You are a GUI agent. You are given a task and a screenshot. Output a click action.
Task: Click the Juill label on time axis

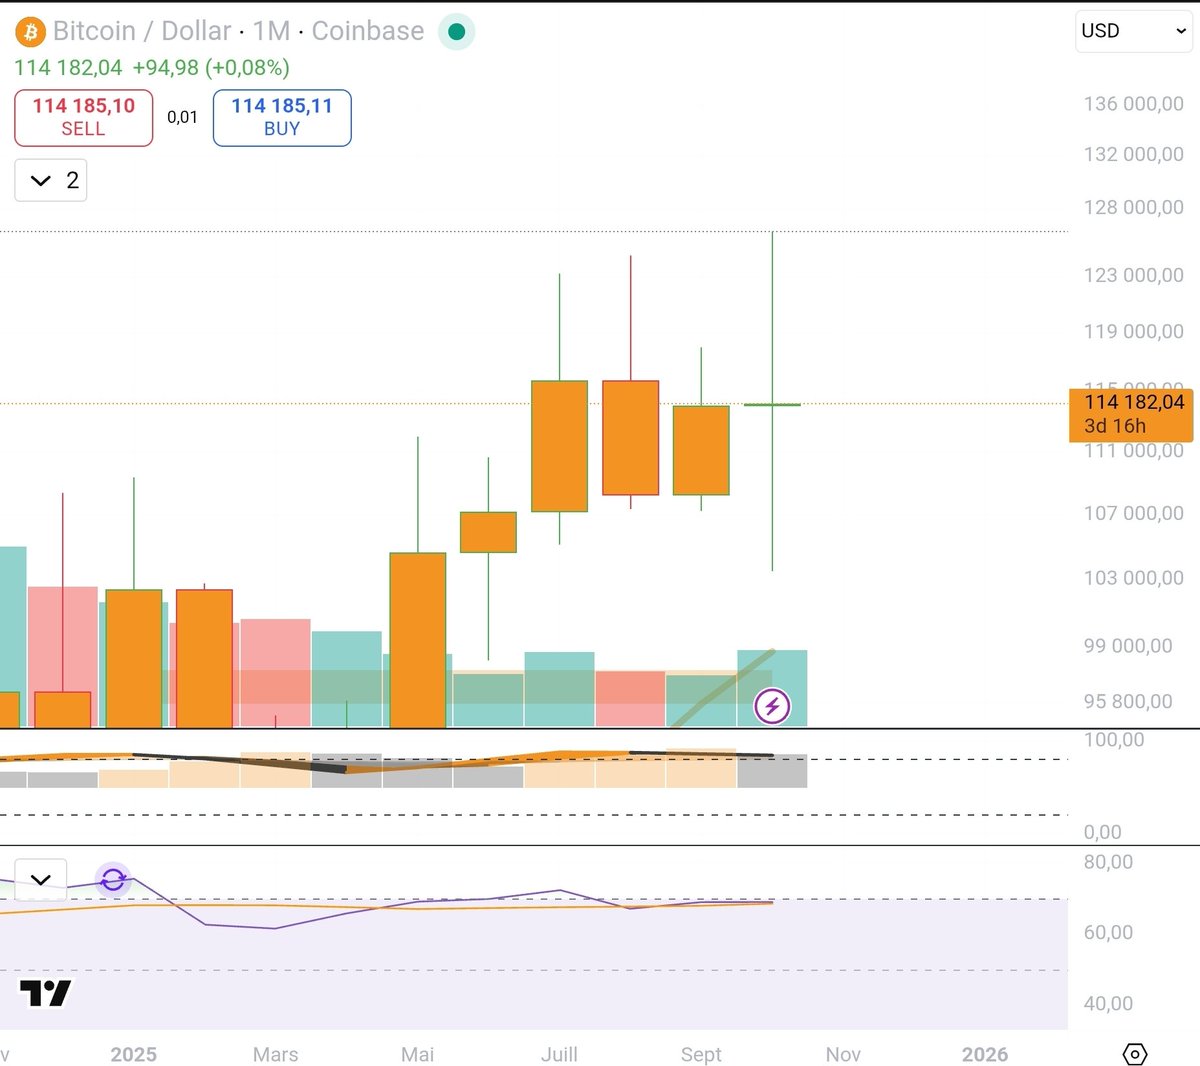pos(559,1054)
